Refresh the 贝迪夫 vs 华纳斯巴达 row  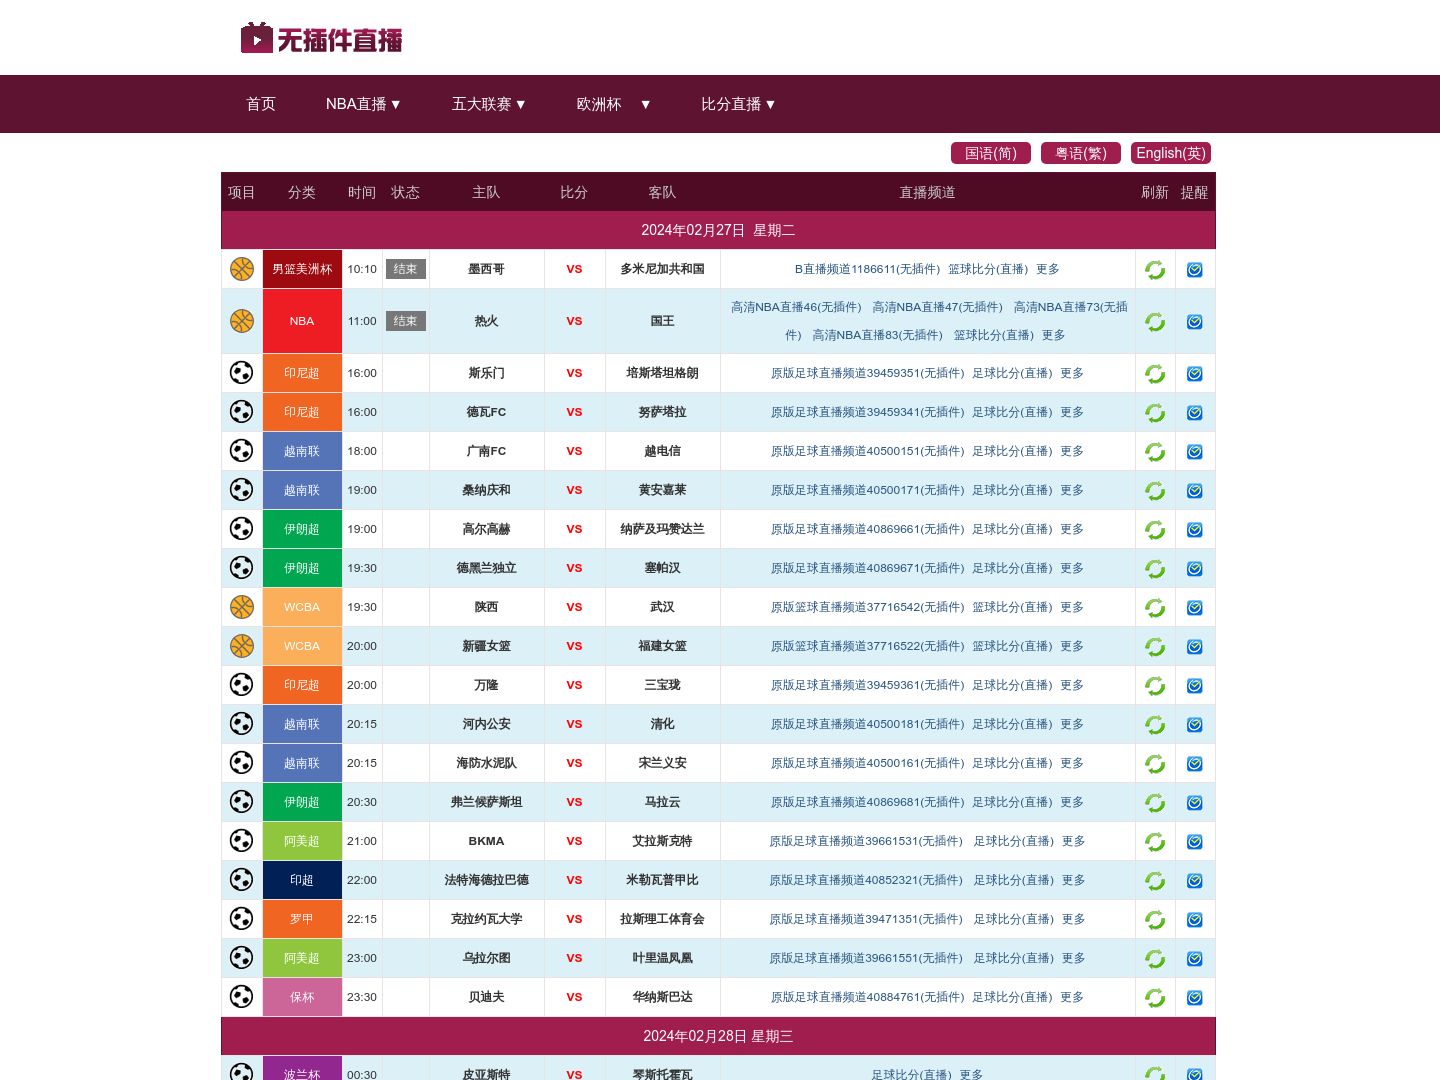(1155, 998)
